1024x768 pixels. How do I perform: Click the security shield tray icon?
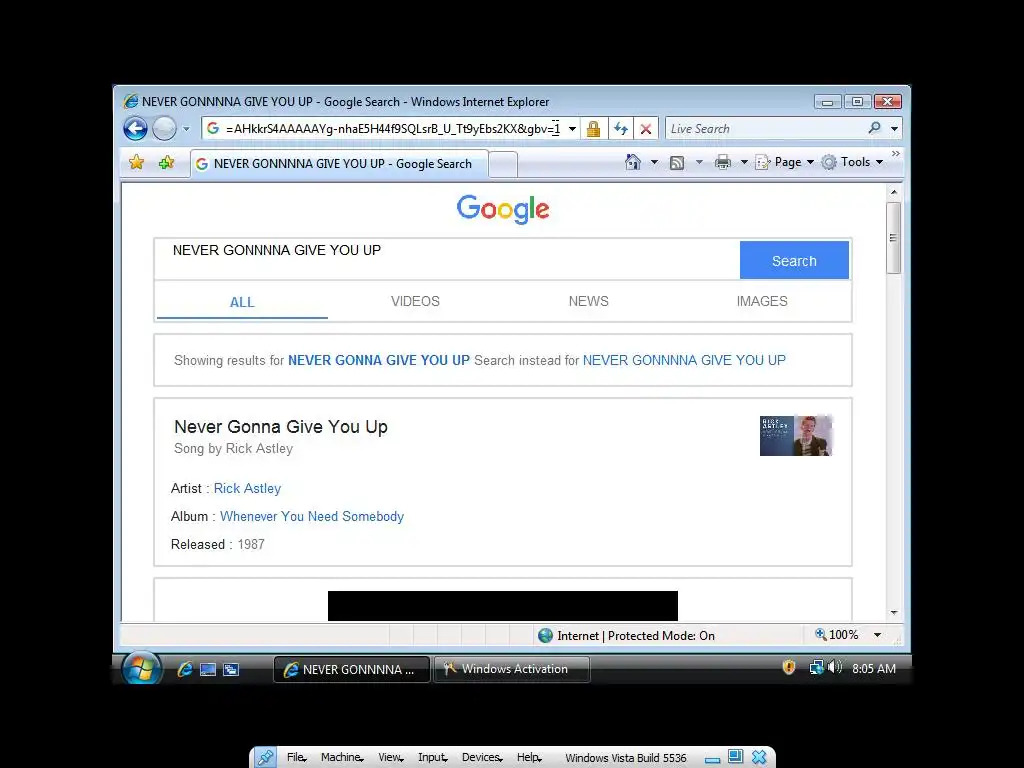coord(789,667)
